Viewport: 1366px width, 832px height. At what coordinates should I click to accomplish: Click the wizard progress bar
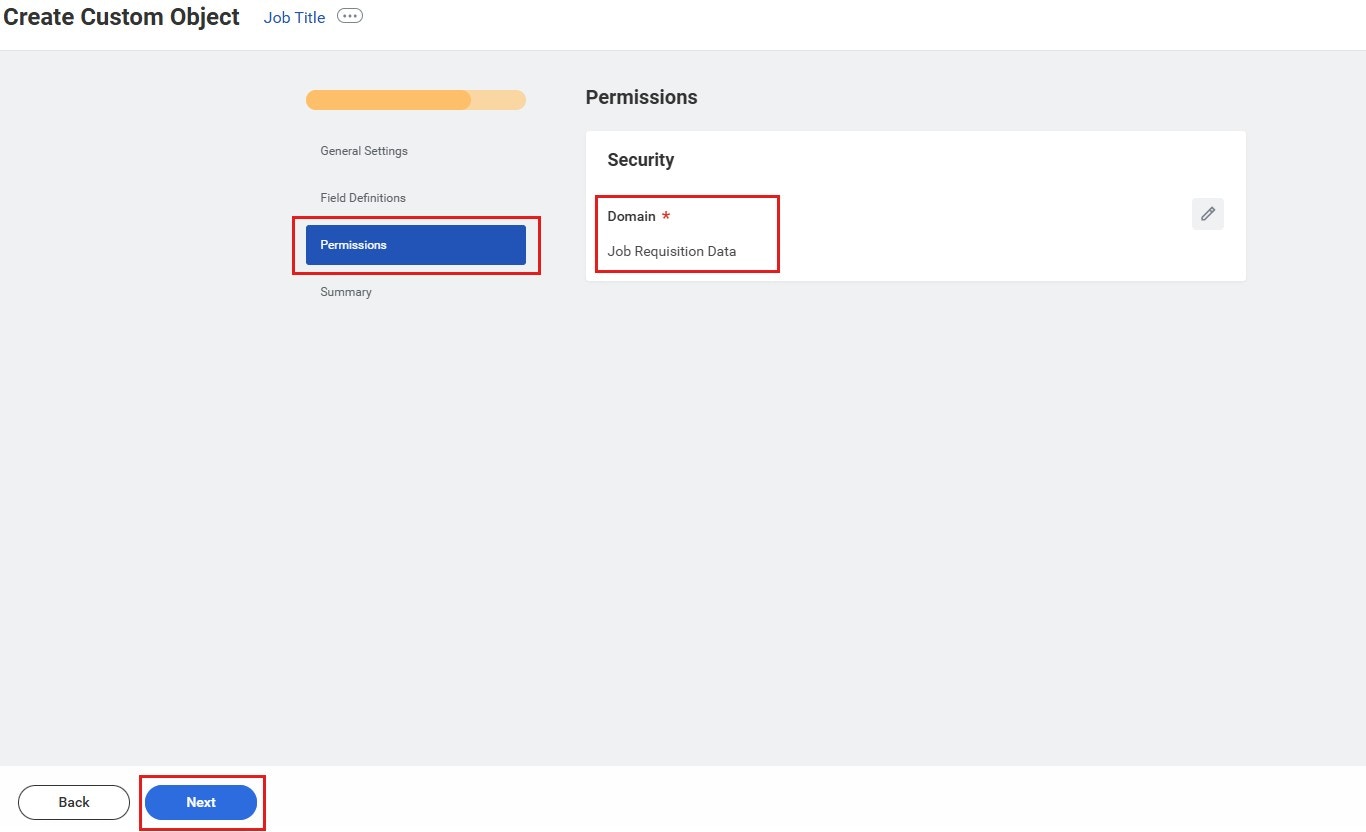click(415, 99)
